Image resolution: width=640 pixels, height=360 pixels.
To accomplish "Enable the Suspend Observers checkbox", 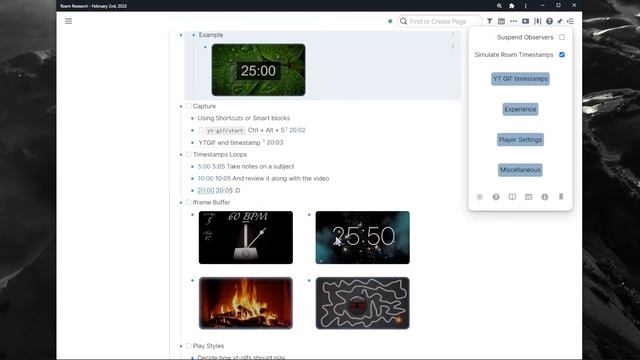I will pos(562,37).
